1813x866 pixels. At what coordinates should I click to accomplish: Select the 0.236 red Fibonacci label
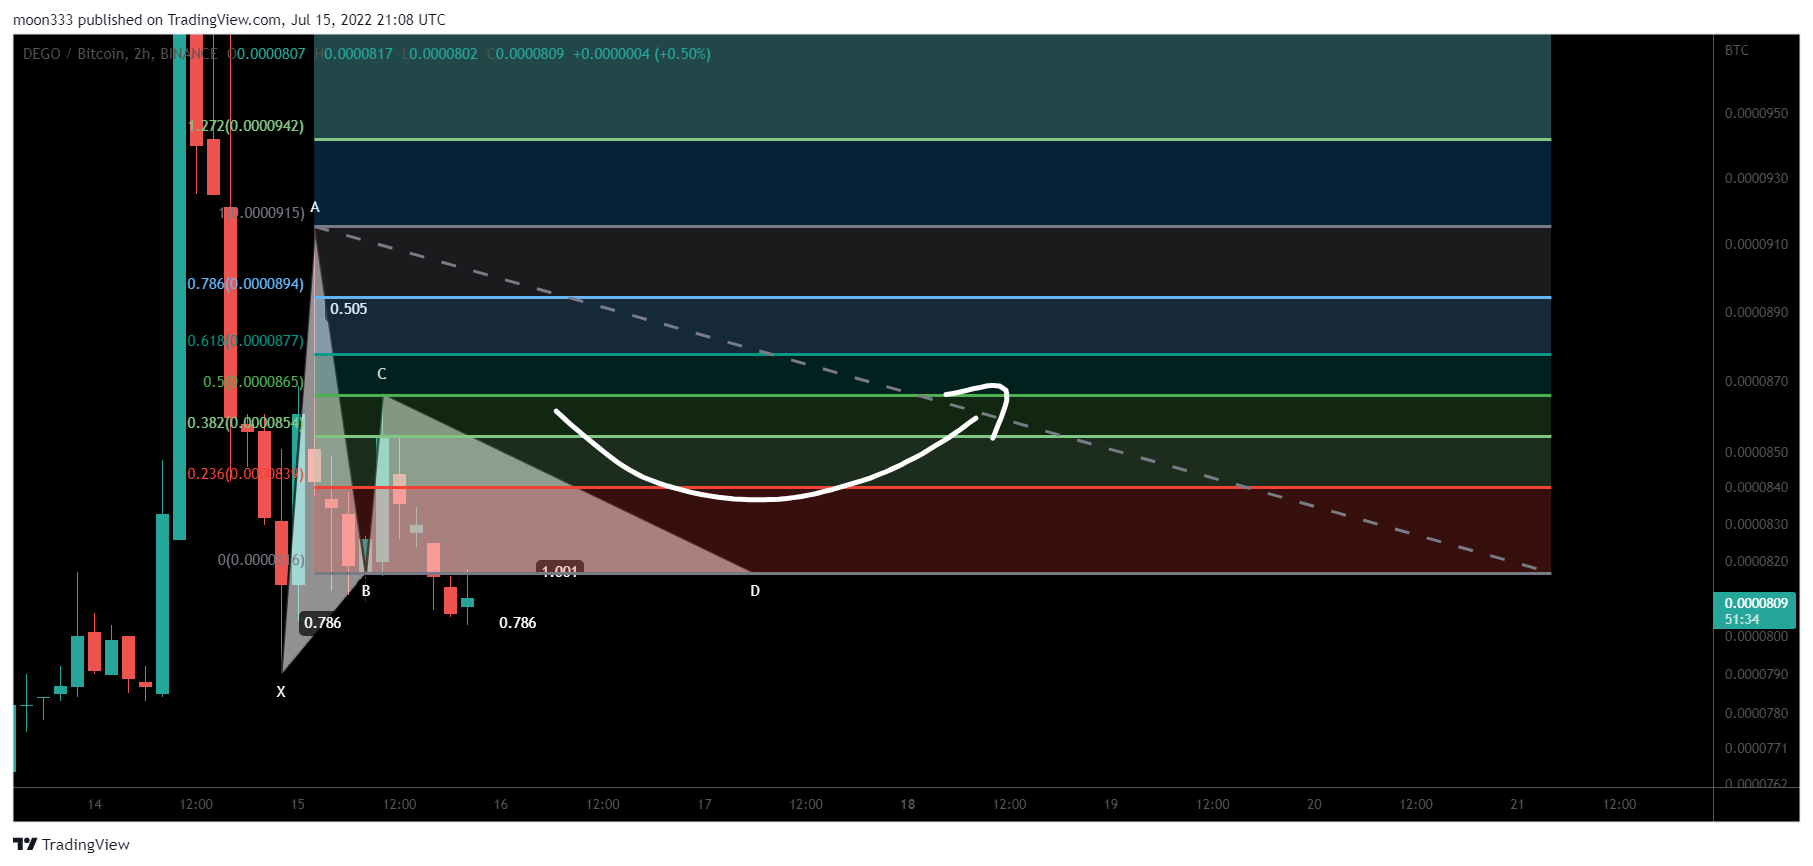click(246, 474)
